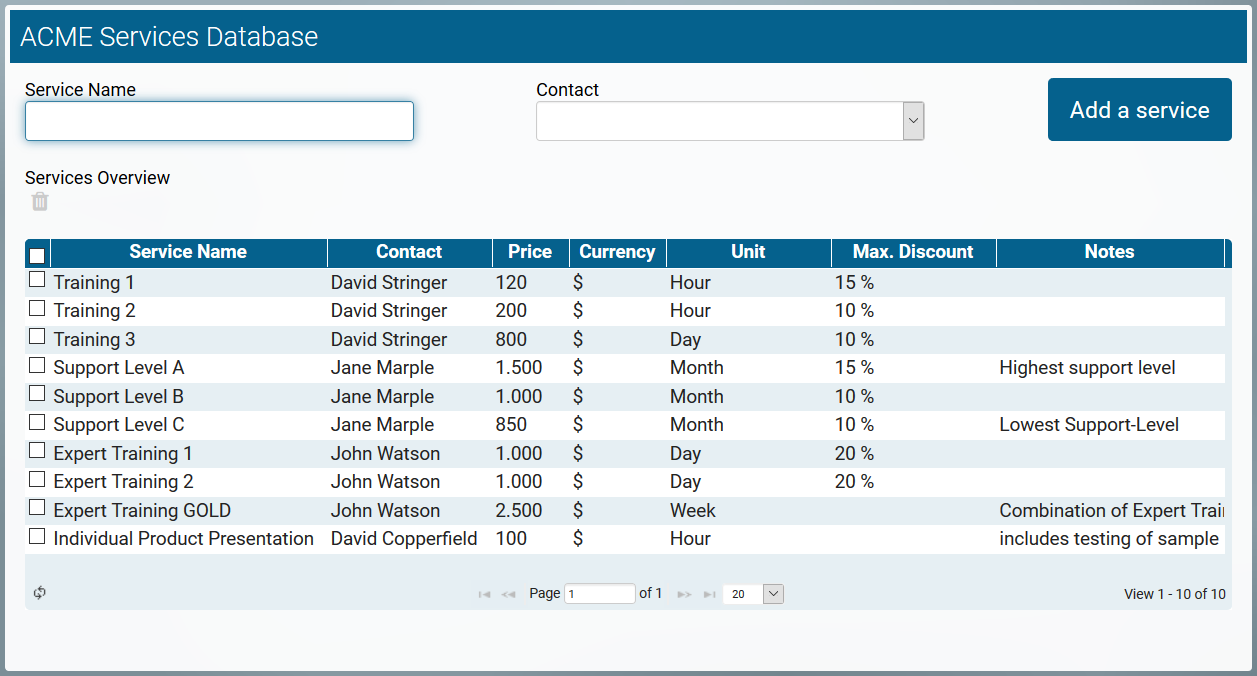
Task: Sort by the Max. Discount column header
Action: click(x=912, y=252)
